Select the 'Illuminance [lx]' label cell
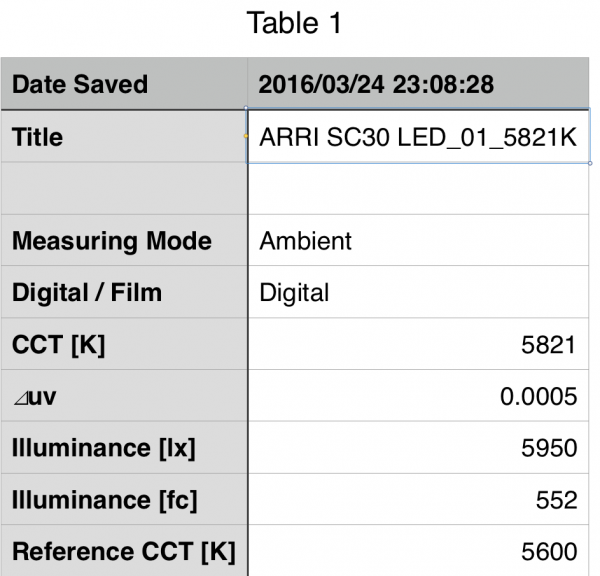The height and width of the screenshot is (576, 600). point(124,449)
